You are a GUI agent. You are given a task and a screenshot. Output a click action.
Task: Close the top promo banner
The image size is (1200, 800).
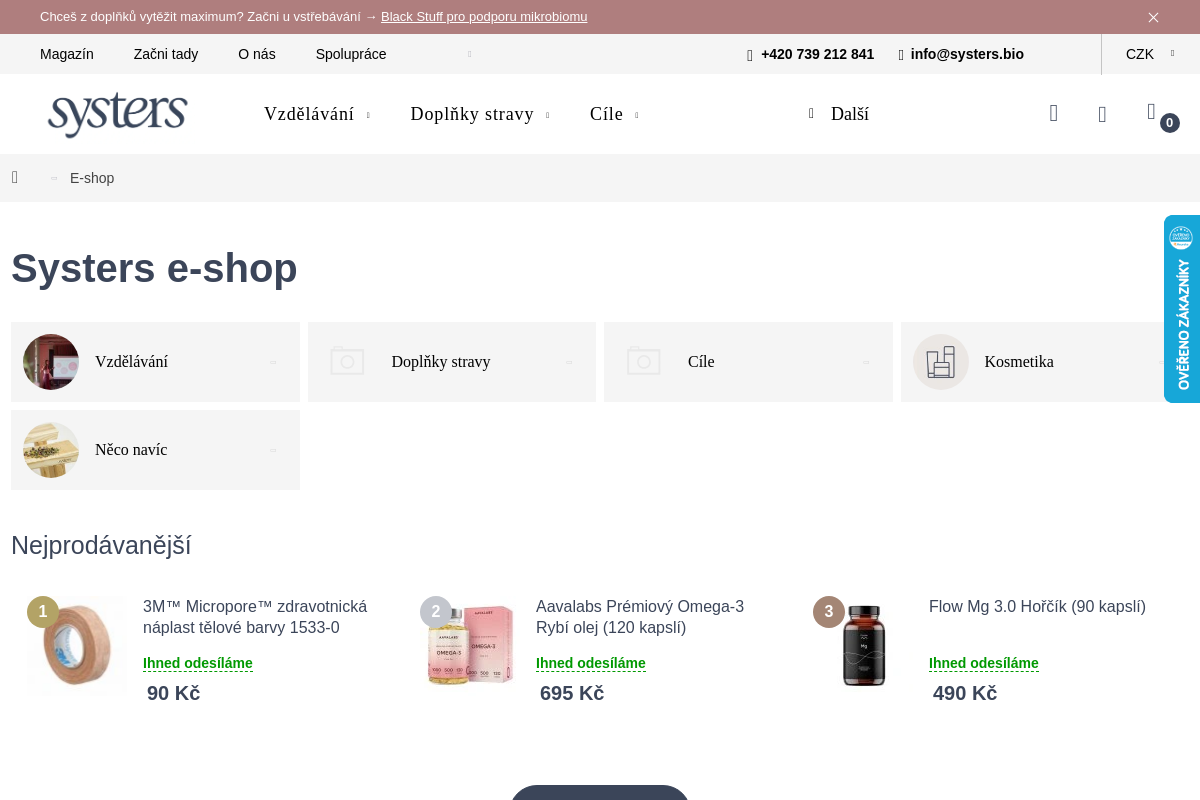click(x=1153, y=17)
